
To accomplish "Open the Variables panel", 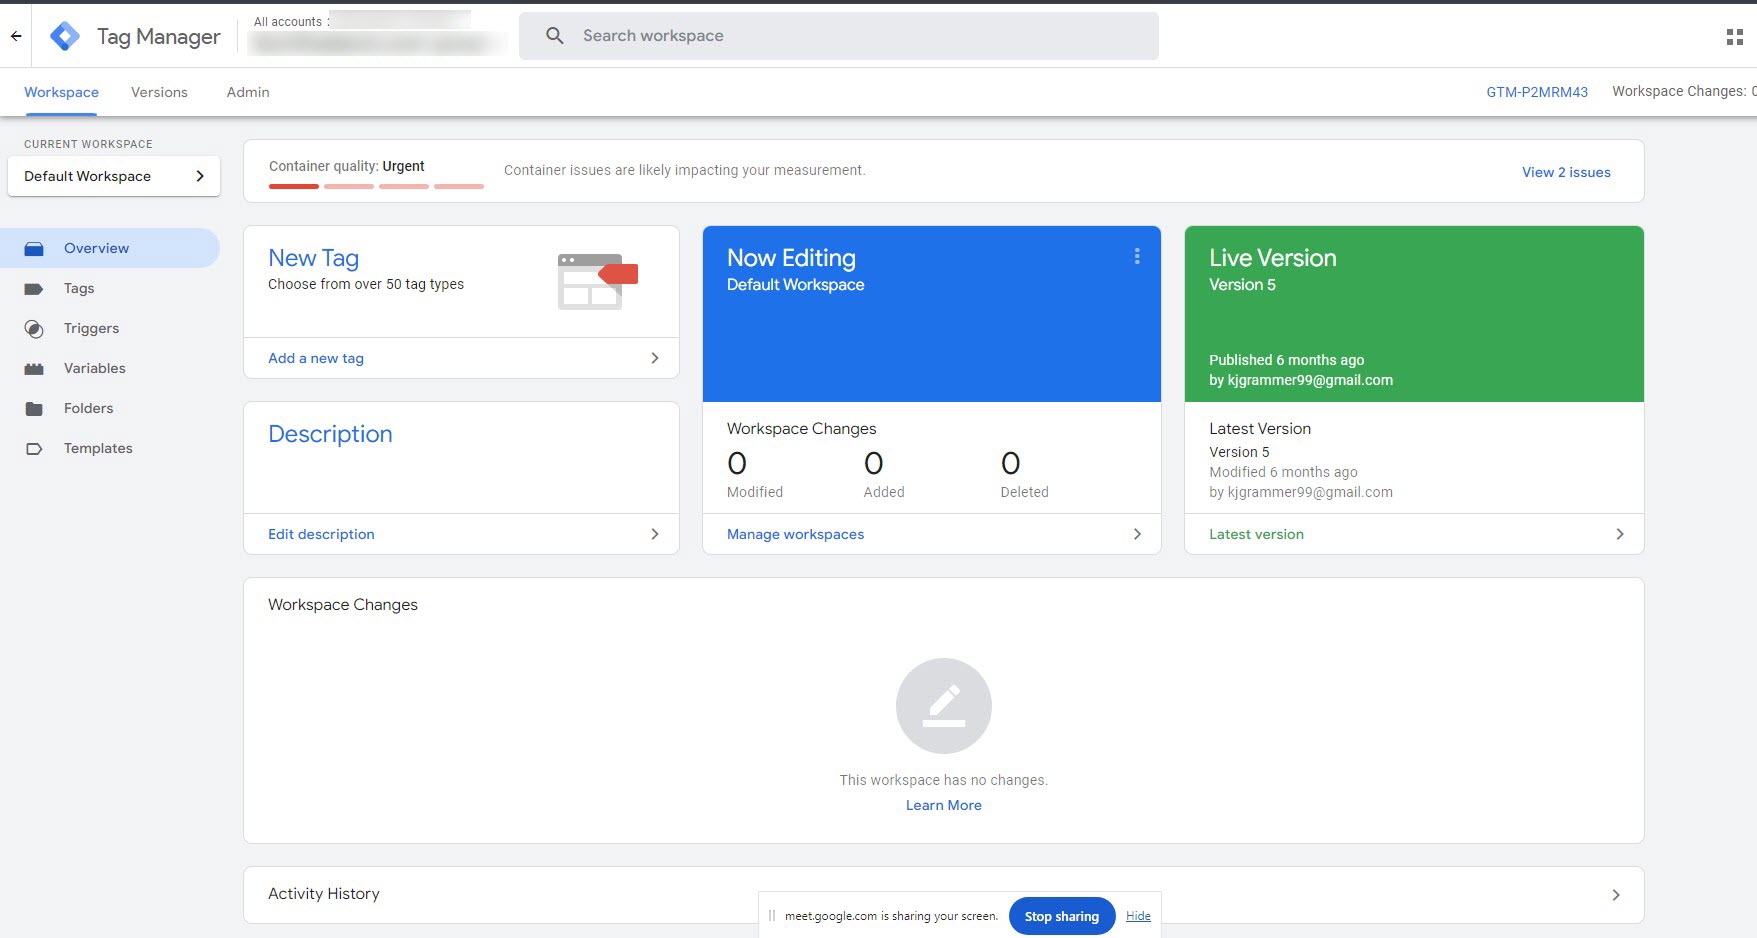I will click(95, 368).
